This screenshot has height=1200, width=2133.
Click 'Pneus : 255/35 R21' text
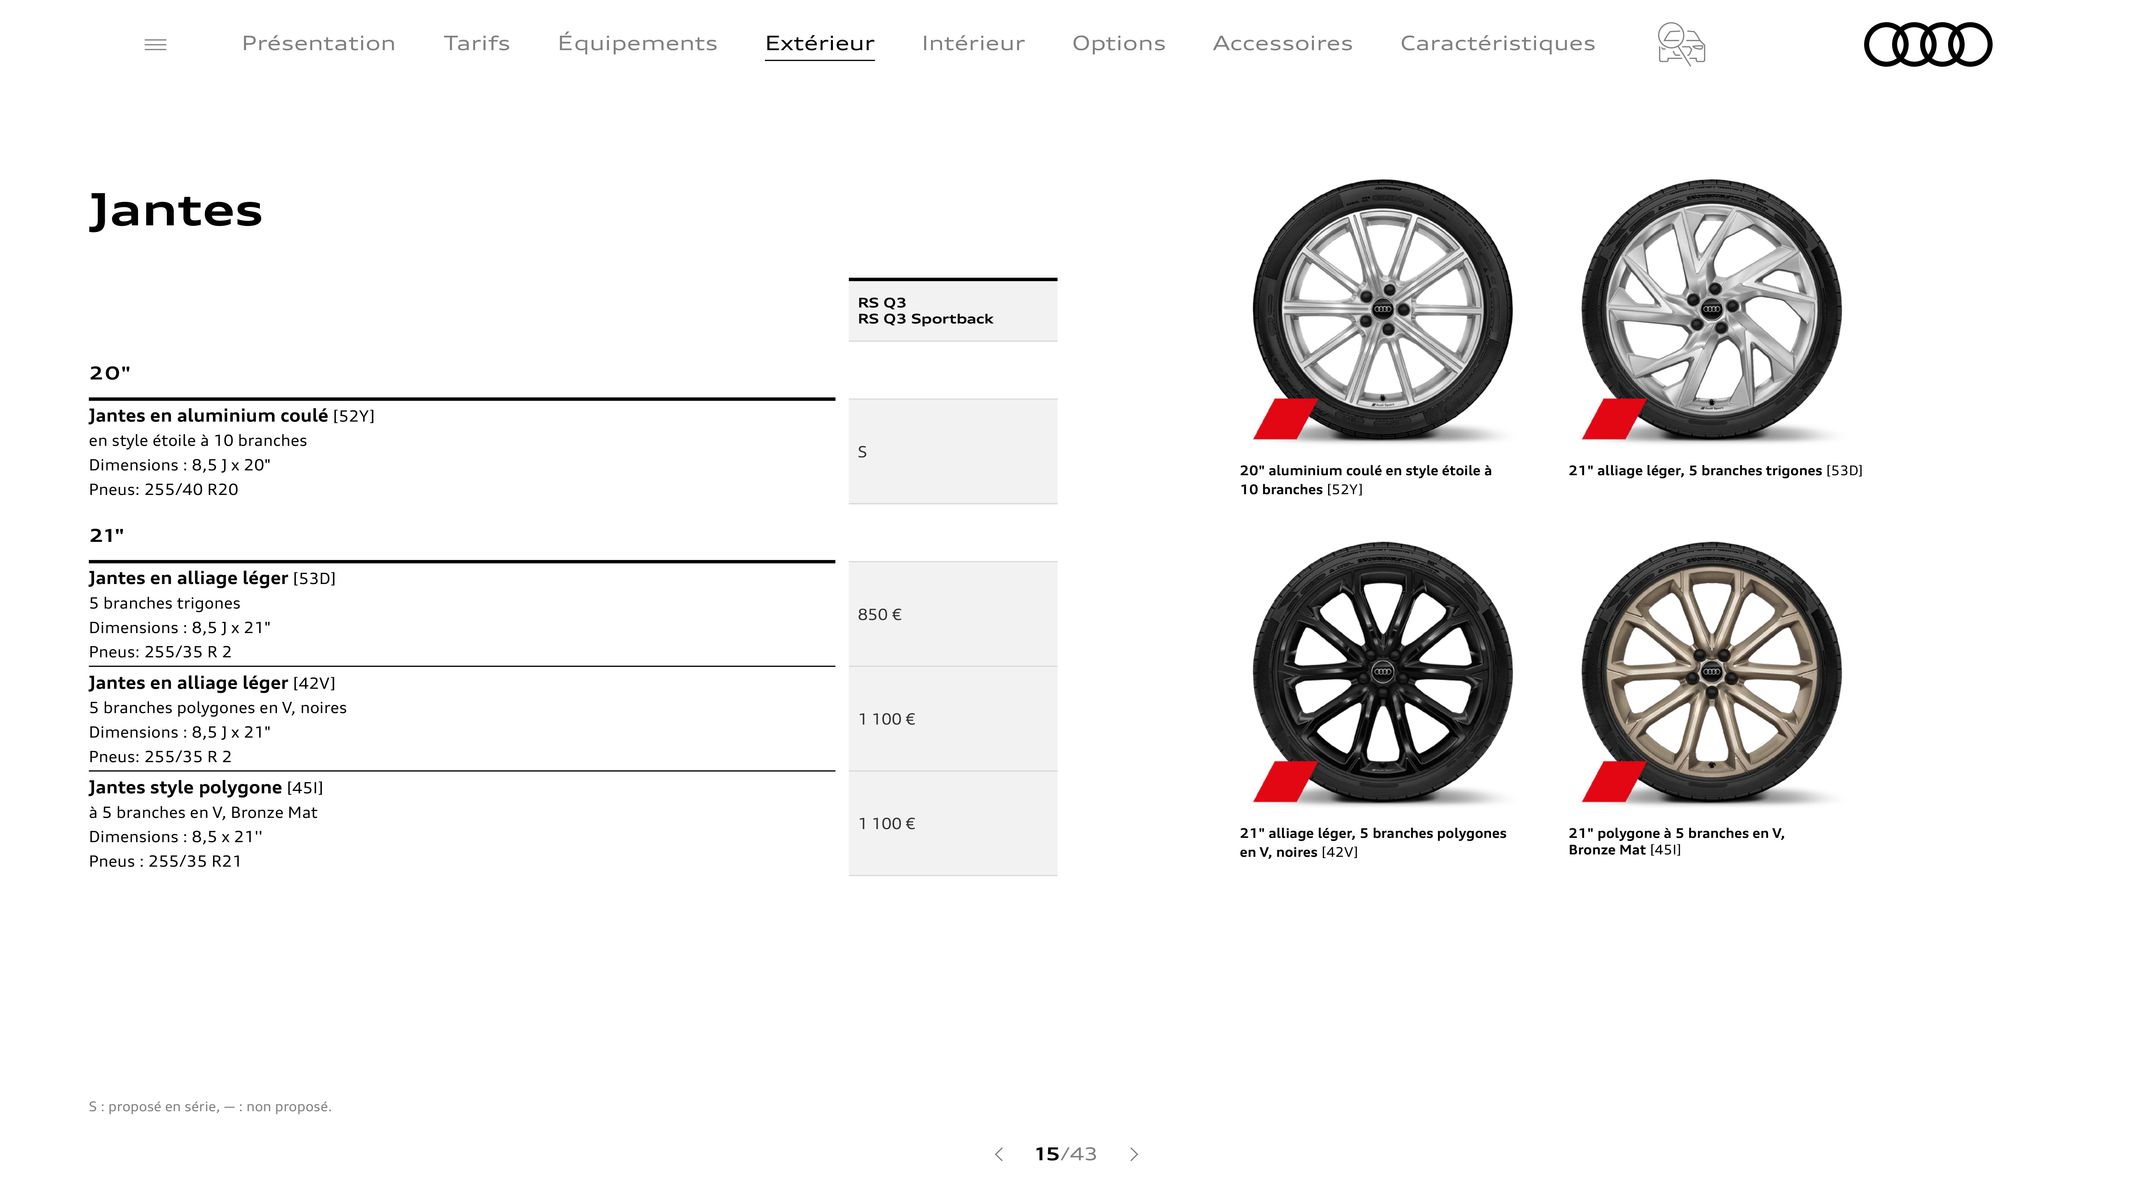click(165, 861)
